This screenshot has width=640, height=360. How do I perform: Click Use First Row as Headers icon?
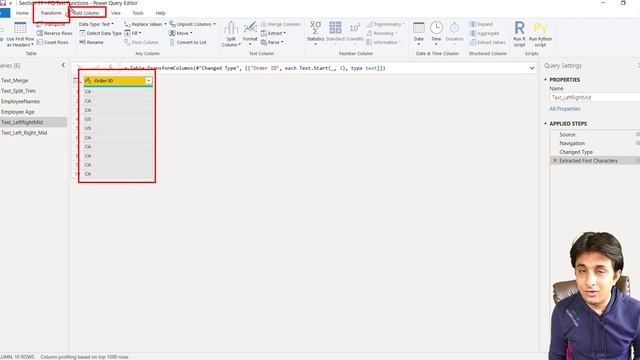[20, 28]
